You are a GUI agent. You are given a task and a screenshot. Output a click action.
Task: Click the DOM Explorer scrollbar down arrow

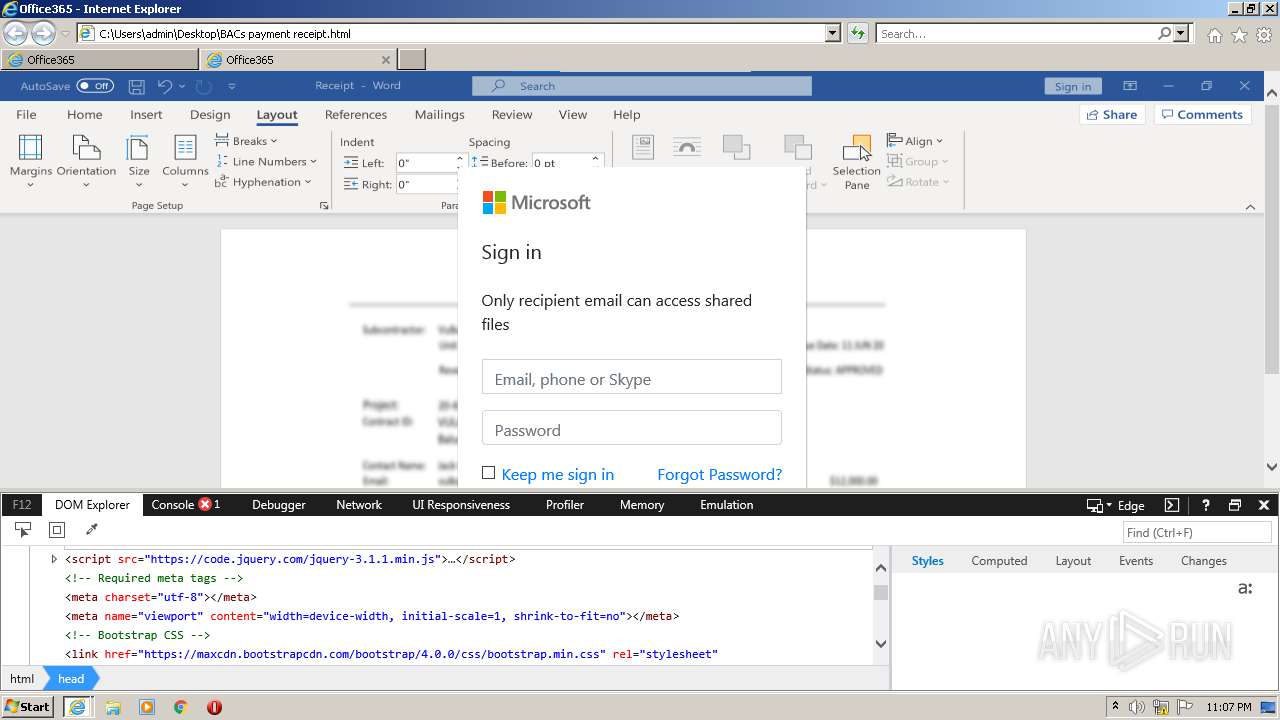[x=881, y=644]
